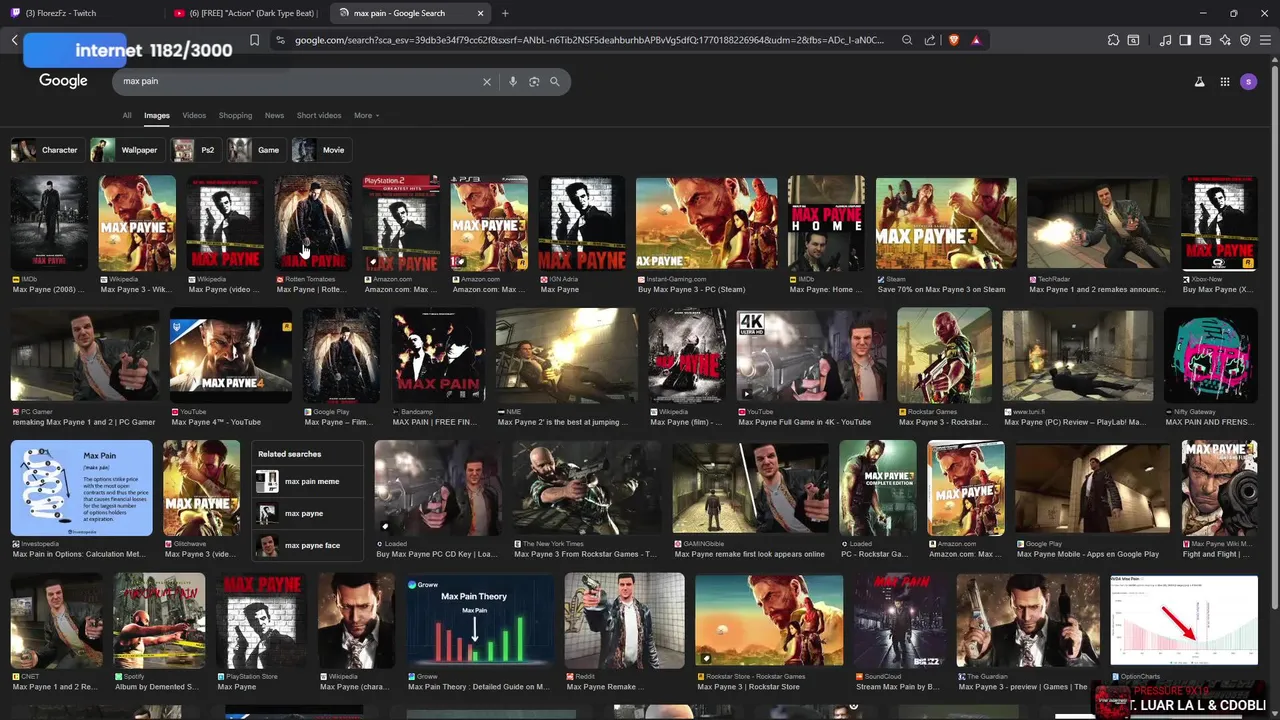The height and width of the screenshot is (720, 1280).
Task: Toggle the browser sidebar panel icon
Action: [1185, 40]
